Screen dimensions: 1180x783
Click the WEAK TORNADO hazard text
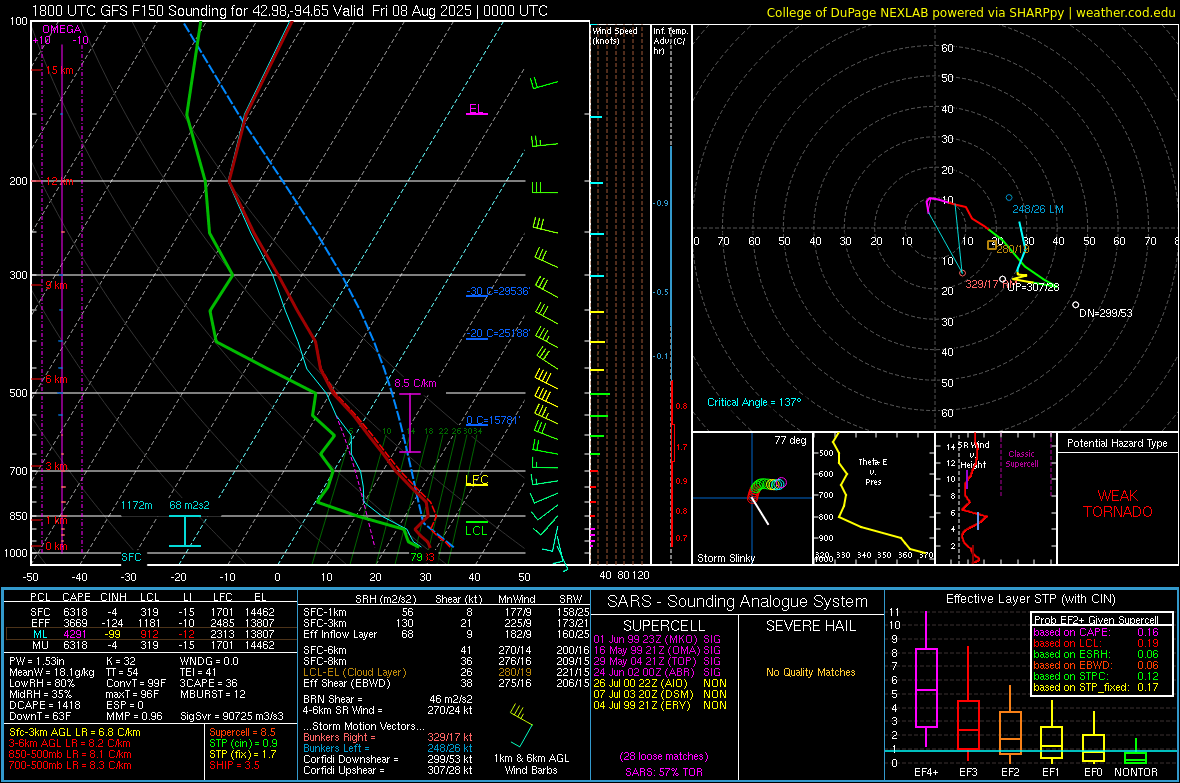1118,504
